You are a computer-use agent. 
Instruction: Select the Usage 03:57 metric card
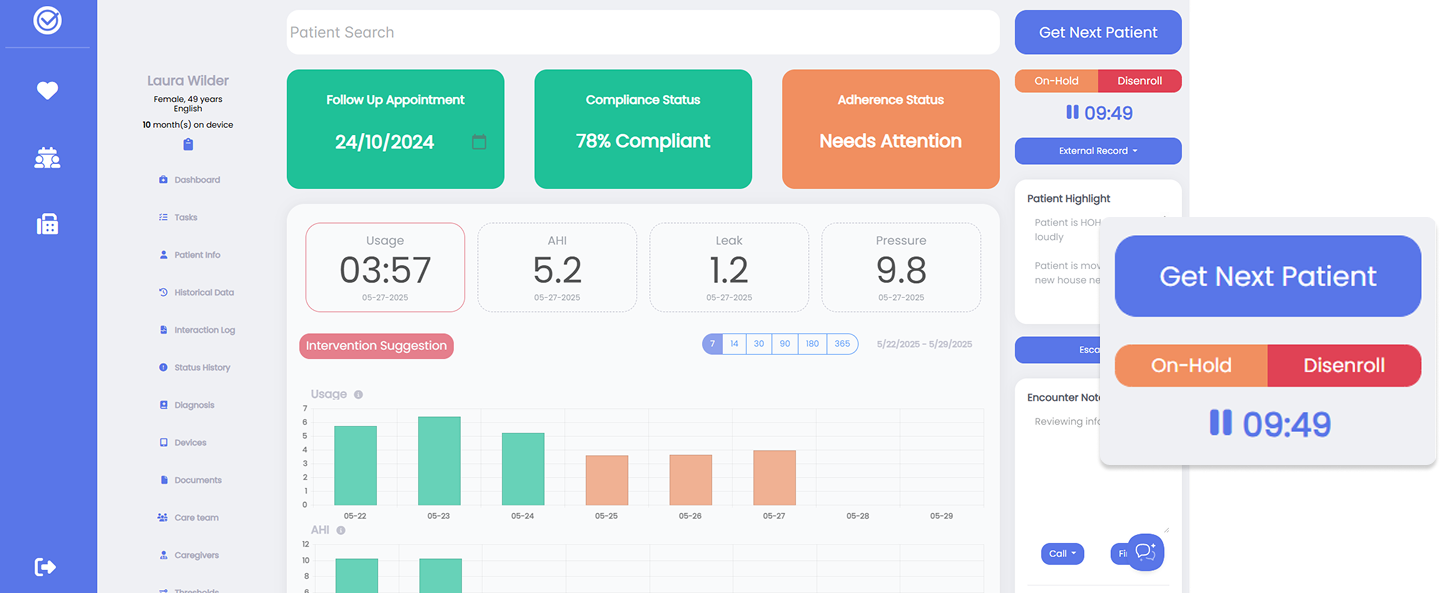(x=385, y=267)
